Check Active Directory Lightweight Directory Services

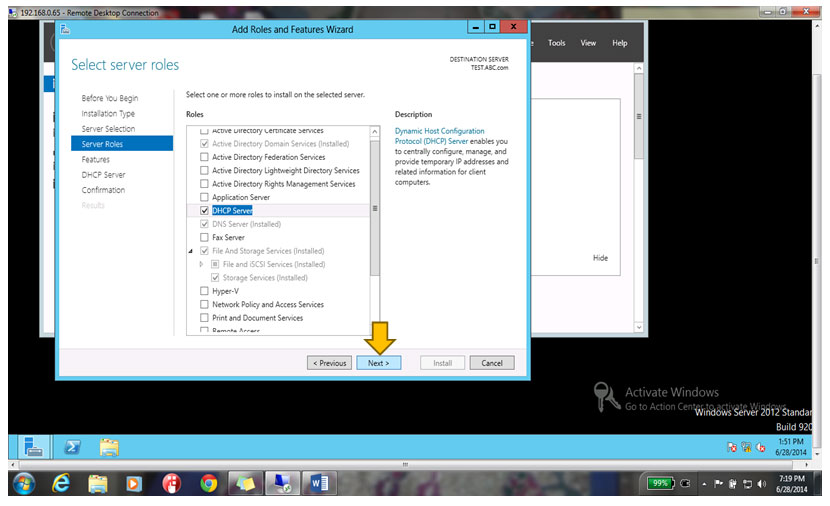click(x=204, y=170)
